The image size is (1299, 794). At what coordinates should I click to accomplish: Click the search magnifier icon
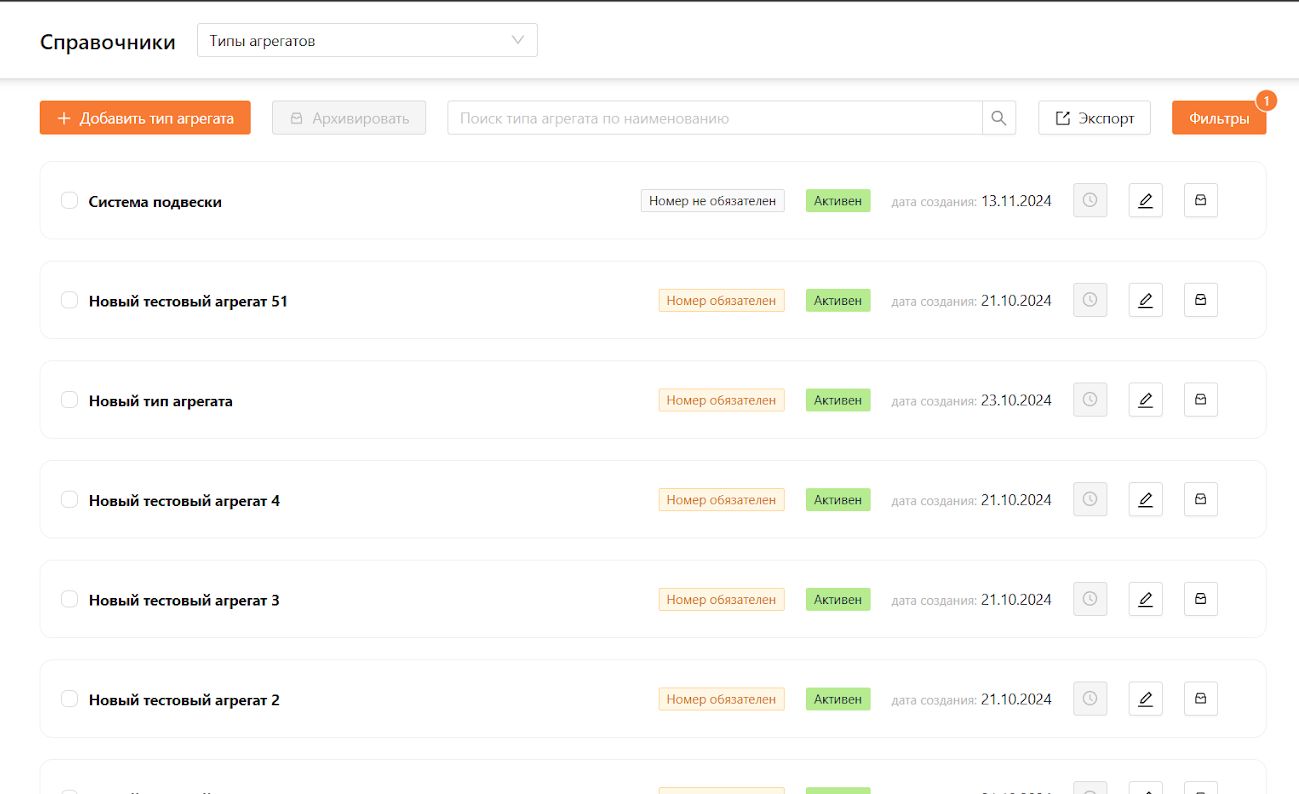[999, 118]
